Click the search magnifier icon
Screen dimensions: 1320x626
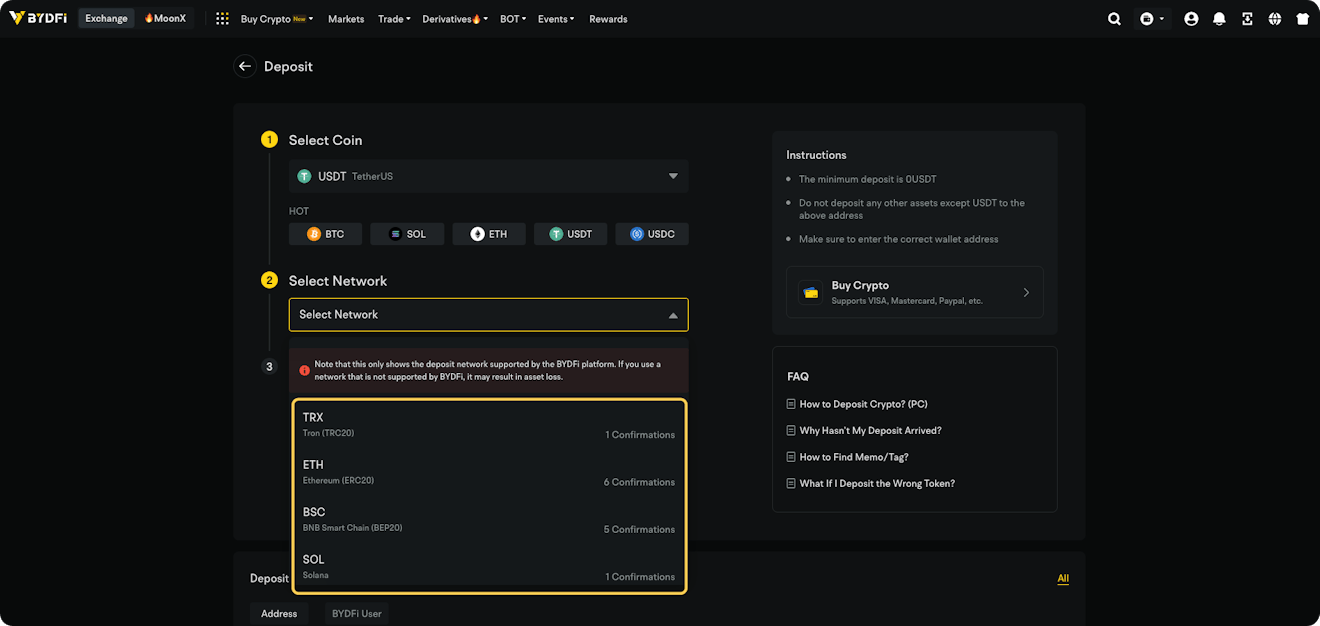(1114, 19)
